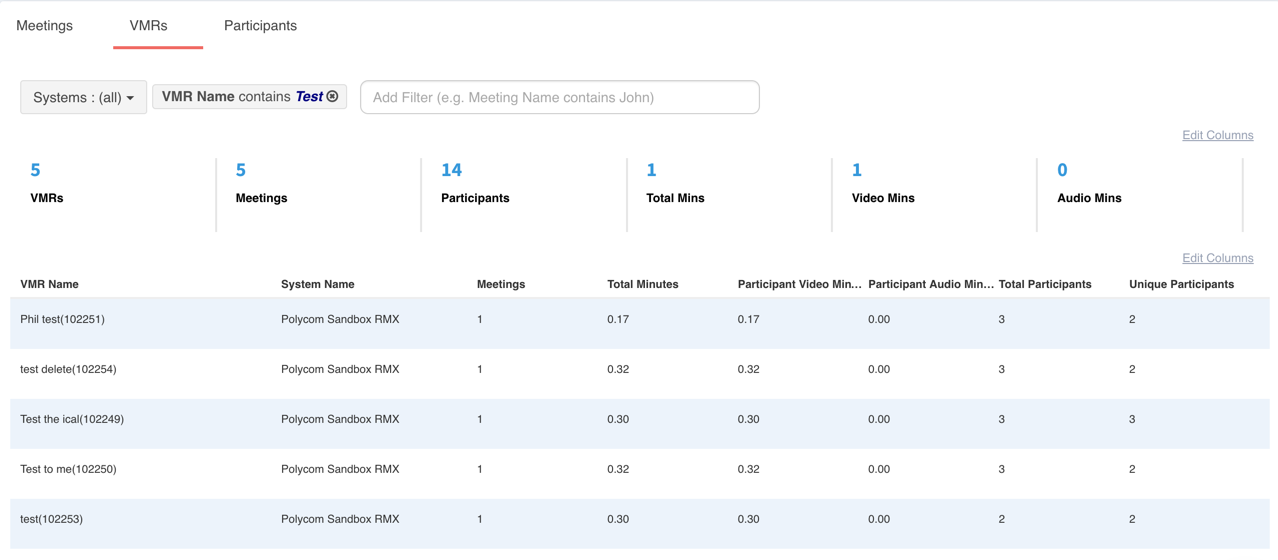Select the test(102253) row
This screenshot has width=1278, height=560.
tap(639, 523)
